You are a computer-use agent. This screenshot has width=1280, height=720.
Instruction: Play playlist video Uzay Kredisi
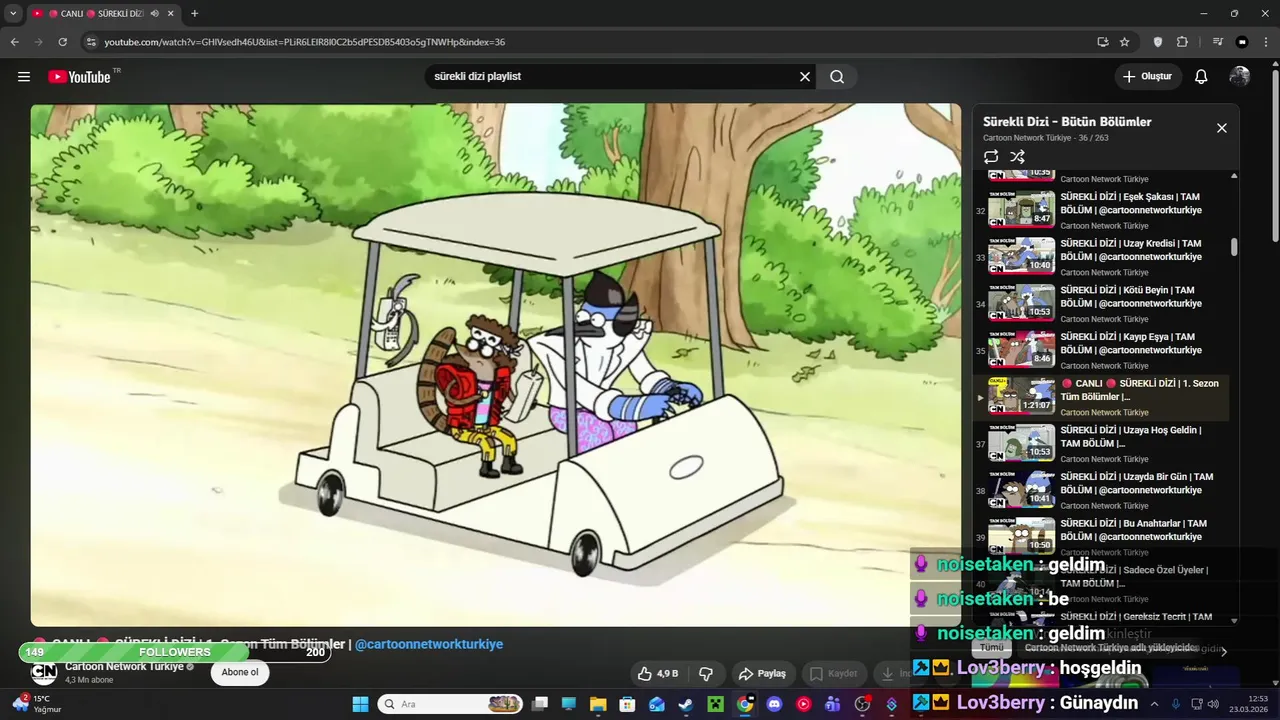(1100, 257)
